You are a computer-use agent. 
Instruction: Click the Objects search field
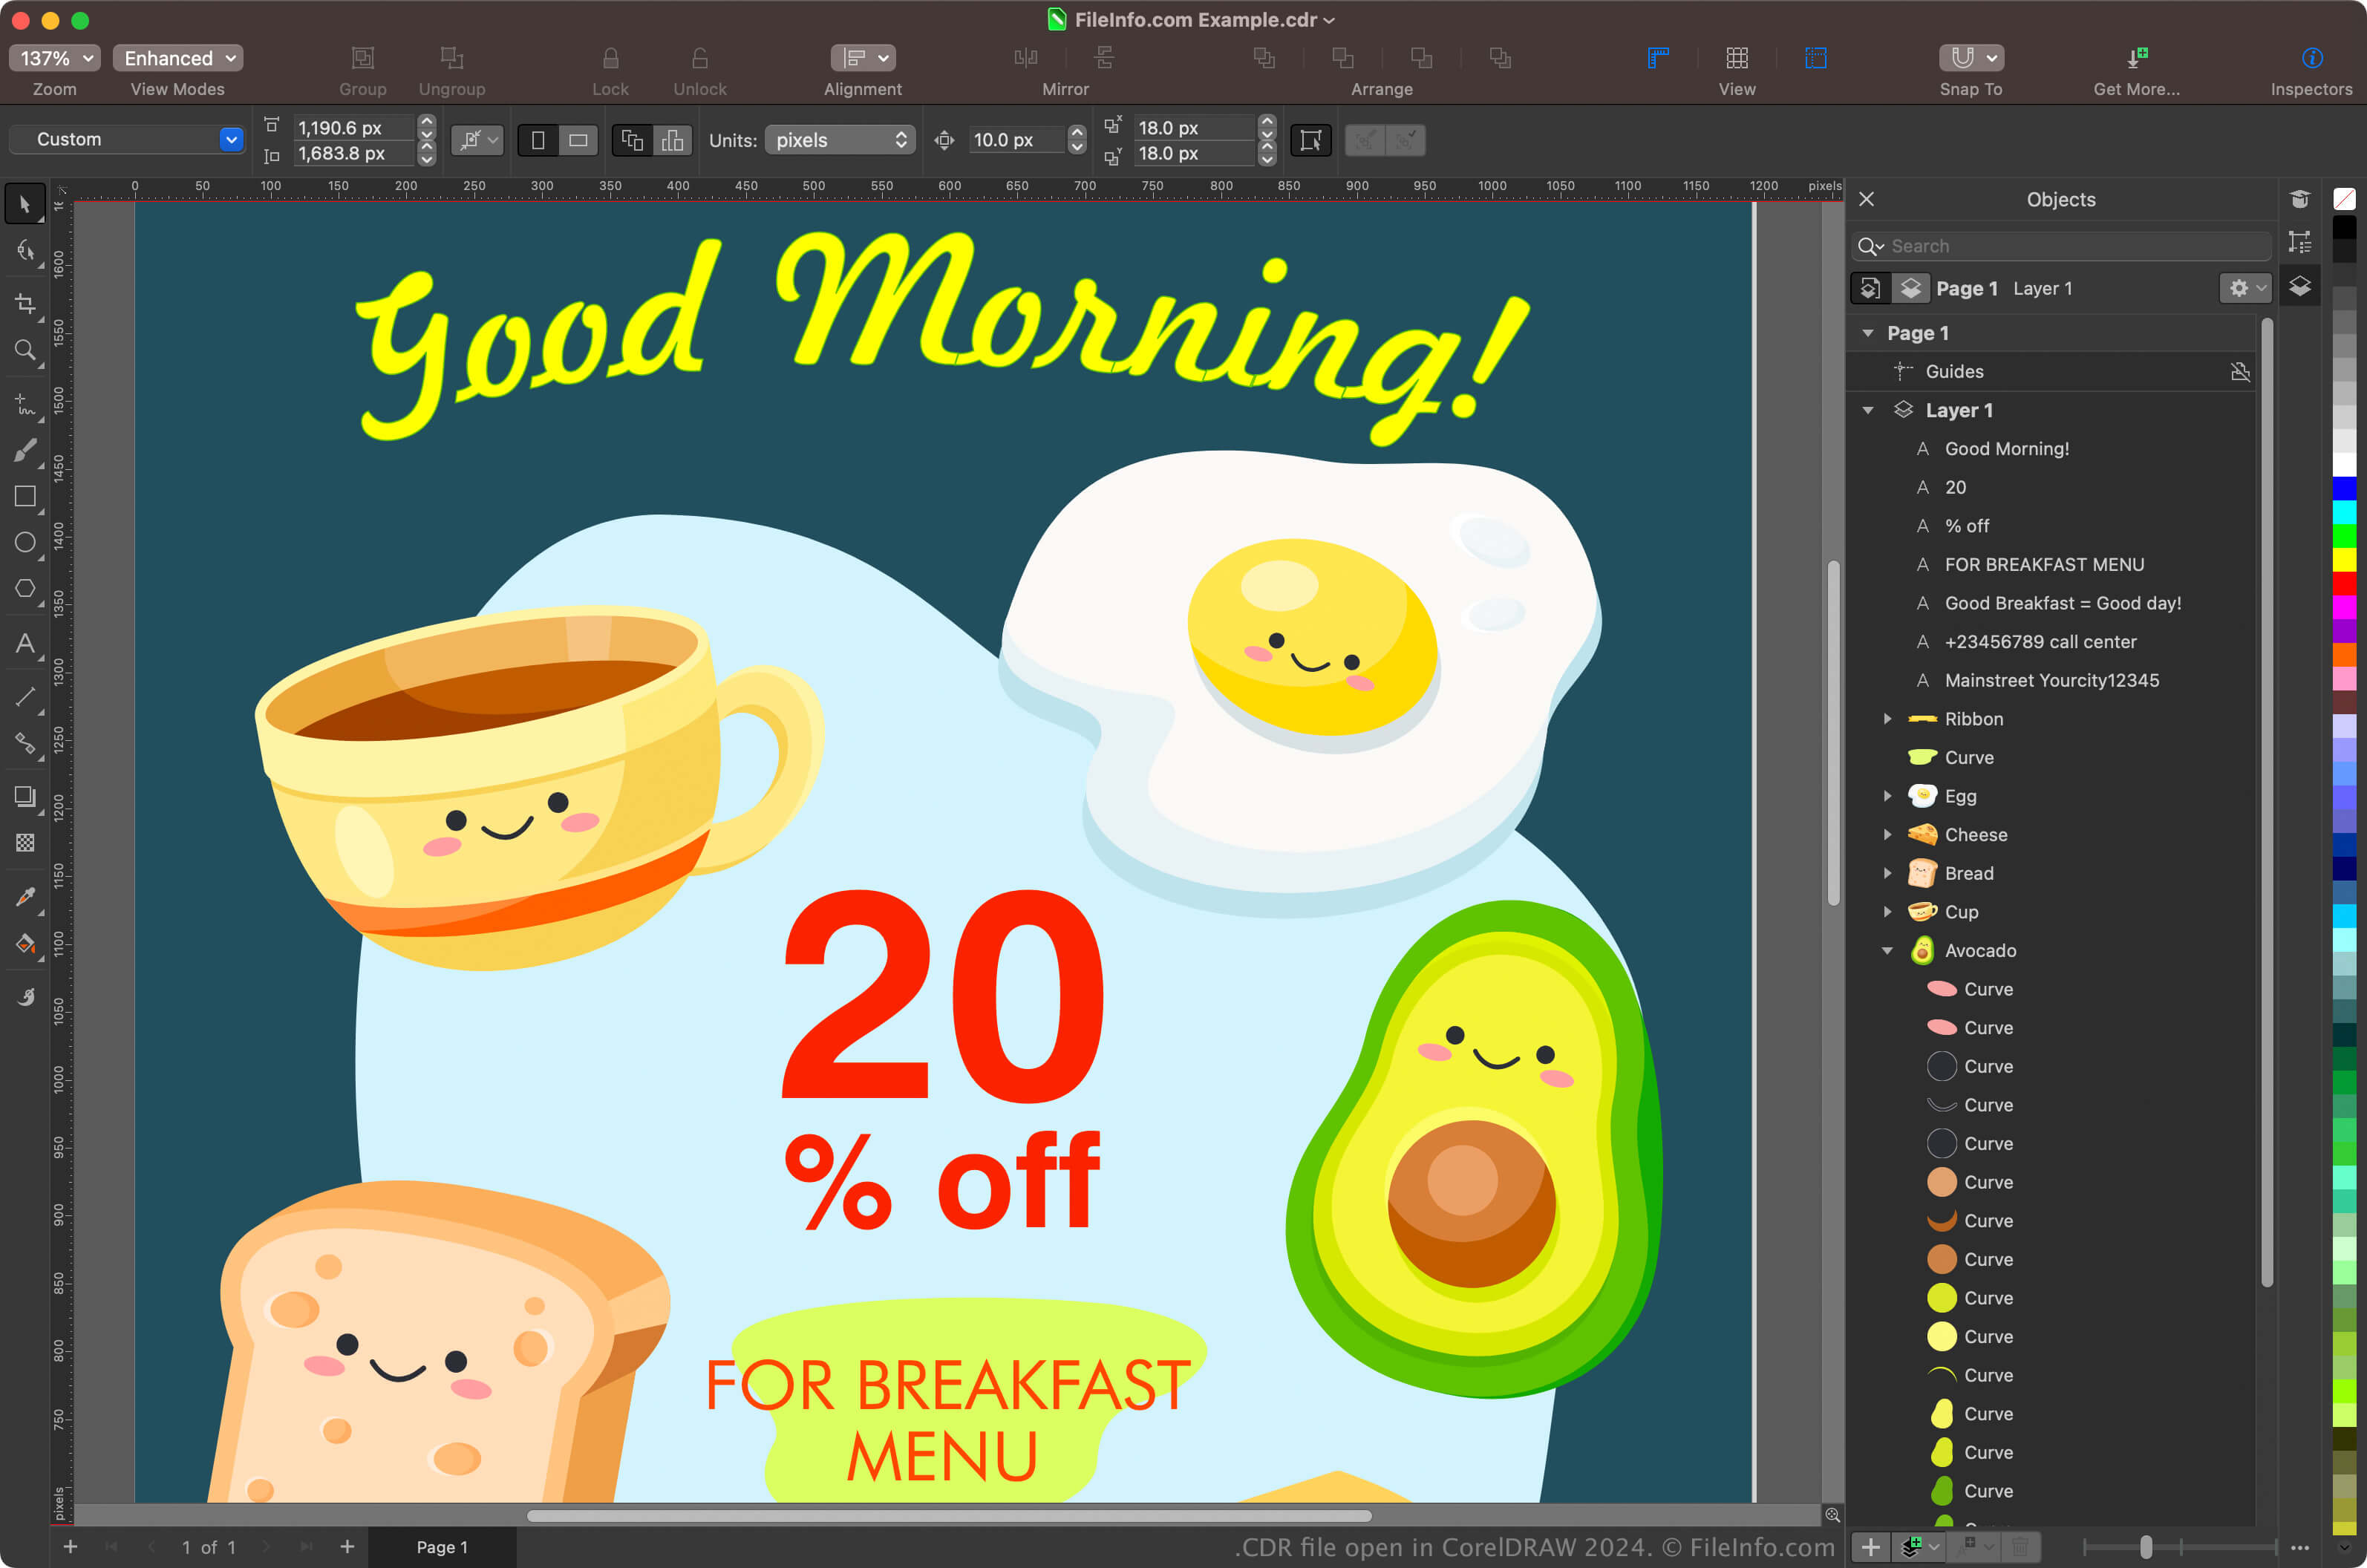point(2061,246)
